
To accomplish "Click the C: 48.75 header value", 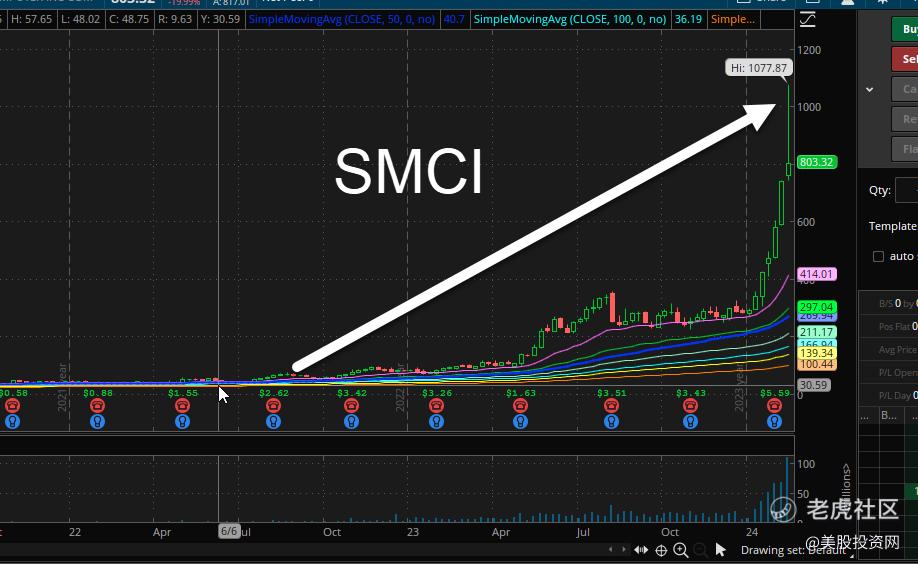I will click(129, 19).
